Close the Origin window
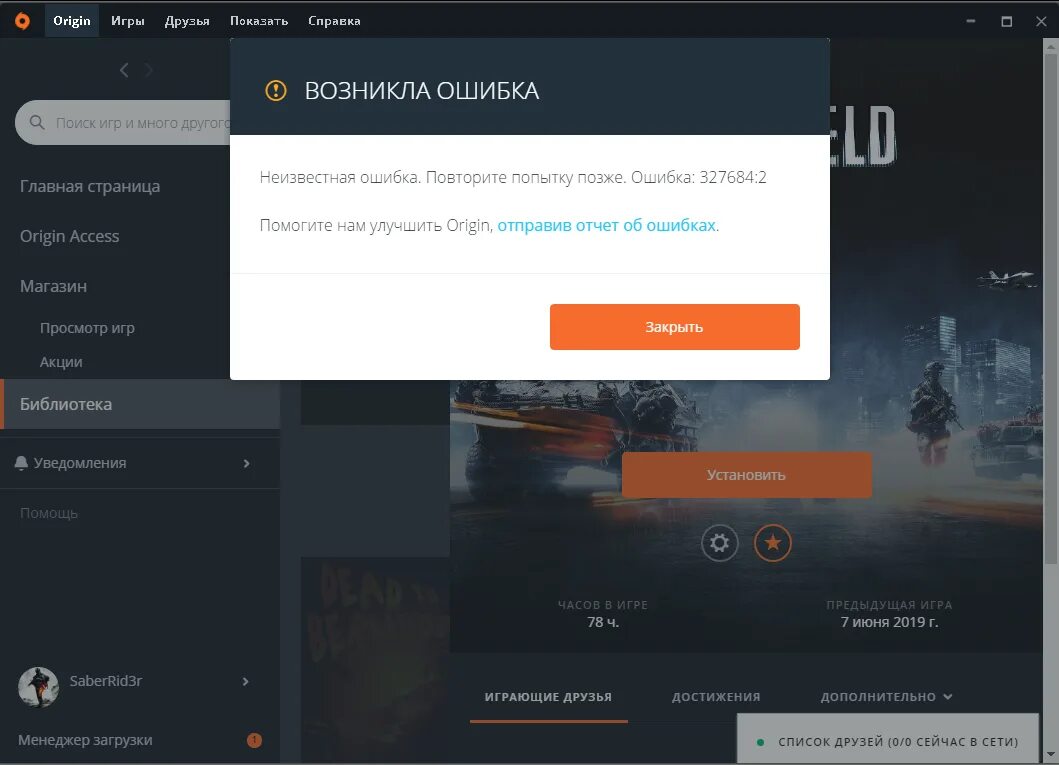The width and height of the screenshot is (1059, 765). pos(1041,21)
